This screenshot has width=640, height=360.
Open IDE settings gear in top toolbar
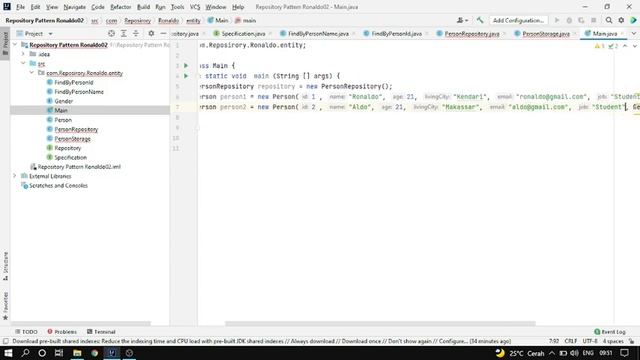click(621, 20)
